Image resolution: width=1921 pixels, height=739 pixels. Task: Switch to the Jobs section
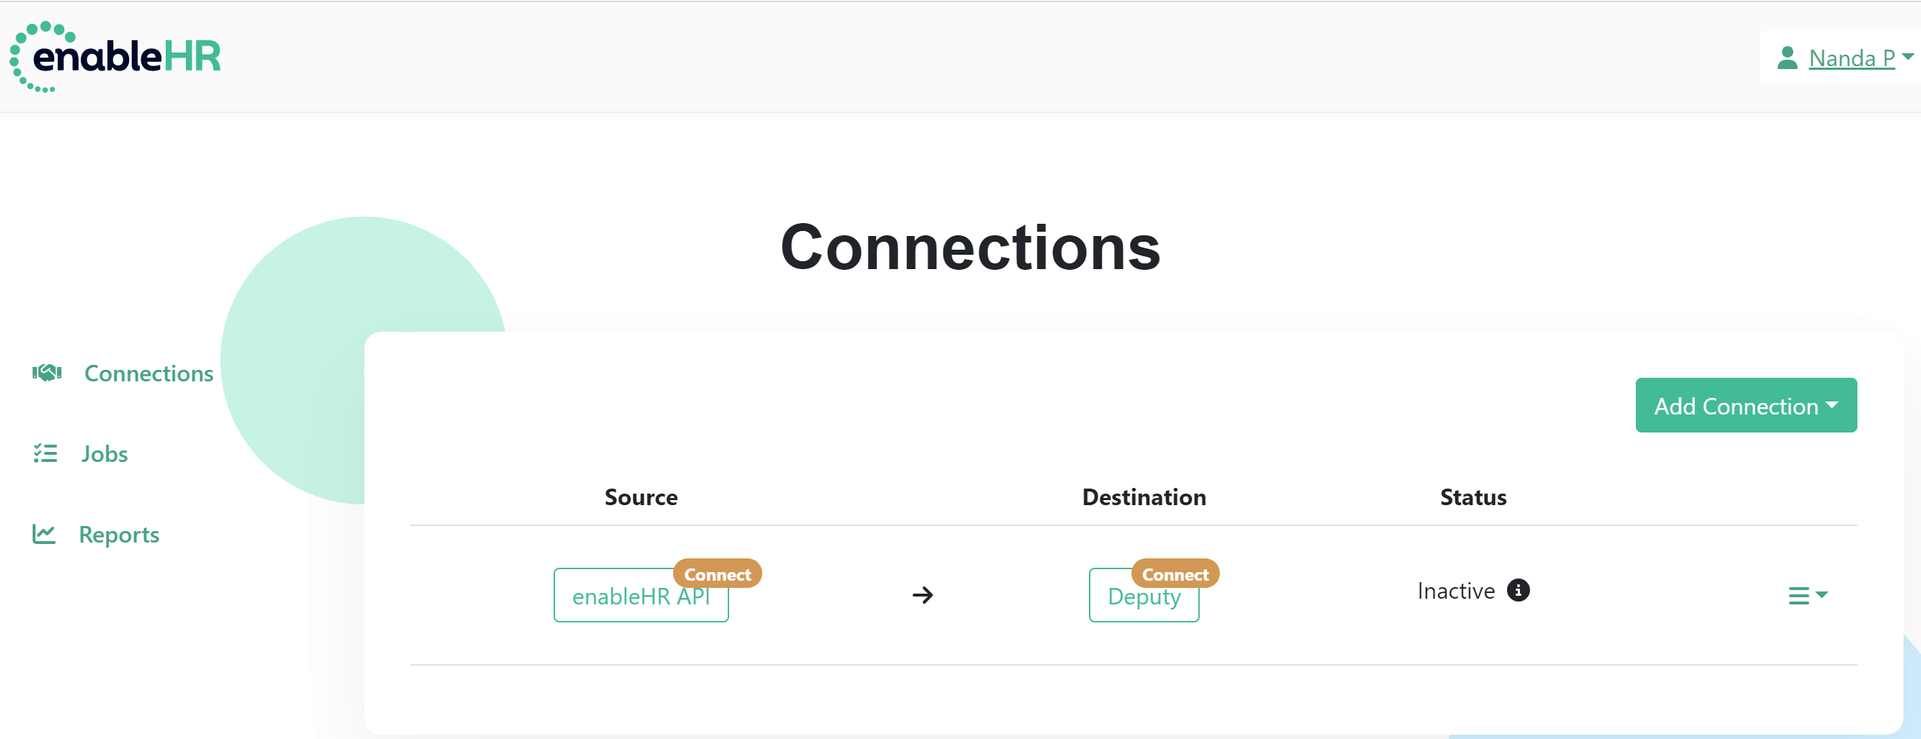(x=104, y=453)
